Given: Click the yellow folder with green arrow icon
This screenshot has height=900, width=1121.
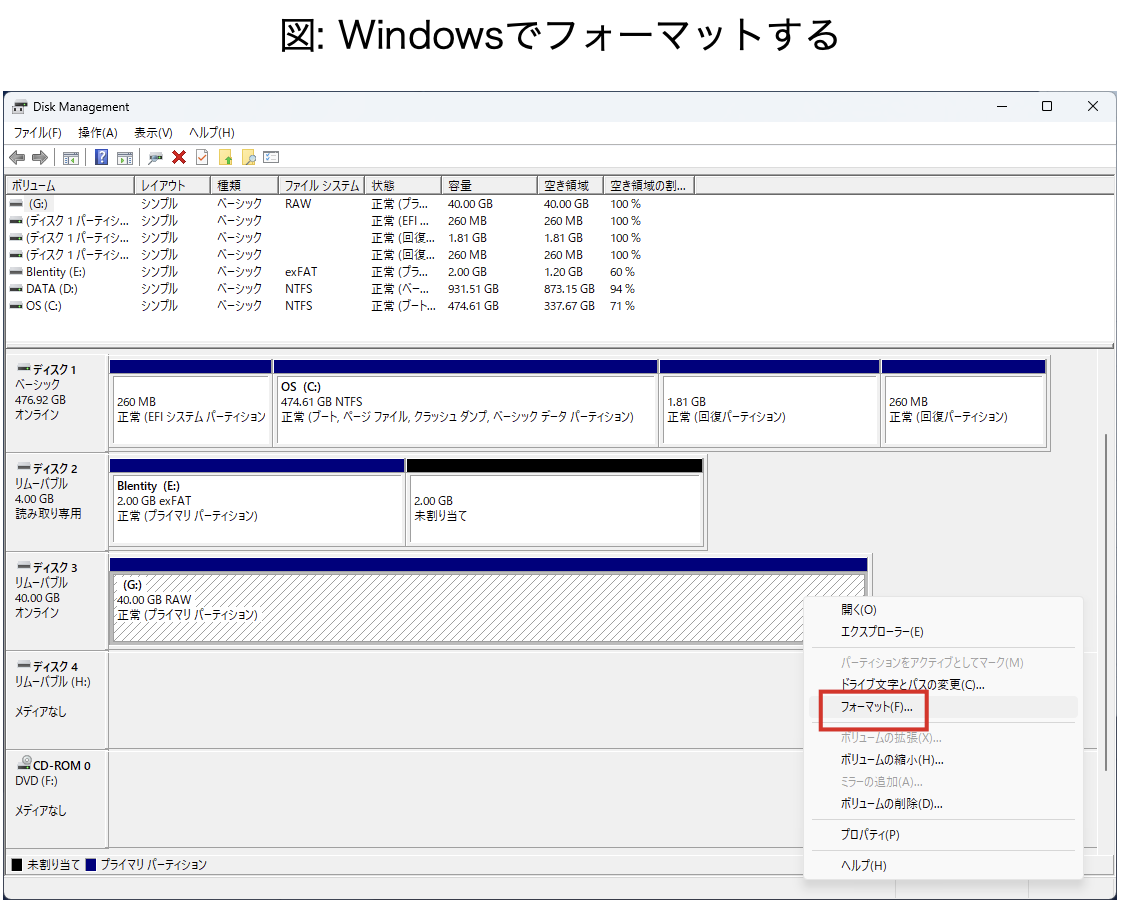Looking at the screenshot, I should tap(225, 157).
